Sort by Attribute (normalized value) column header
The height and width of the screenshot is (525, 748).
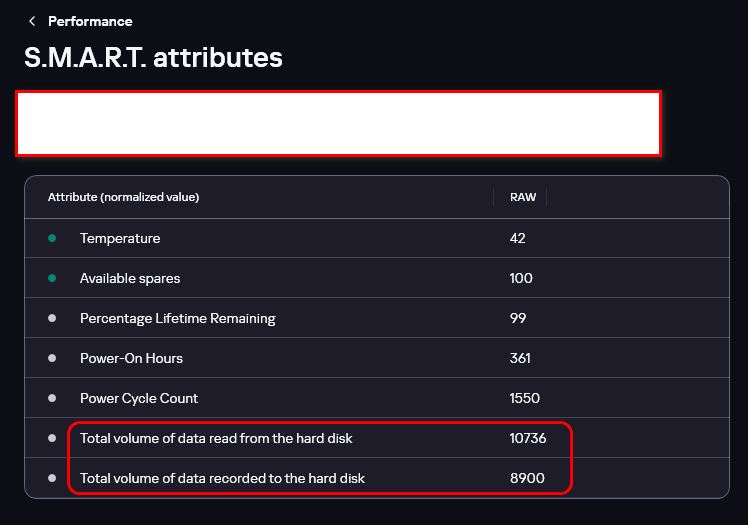[124, 197]
